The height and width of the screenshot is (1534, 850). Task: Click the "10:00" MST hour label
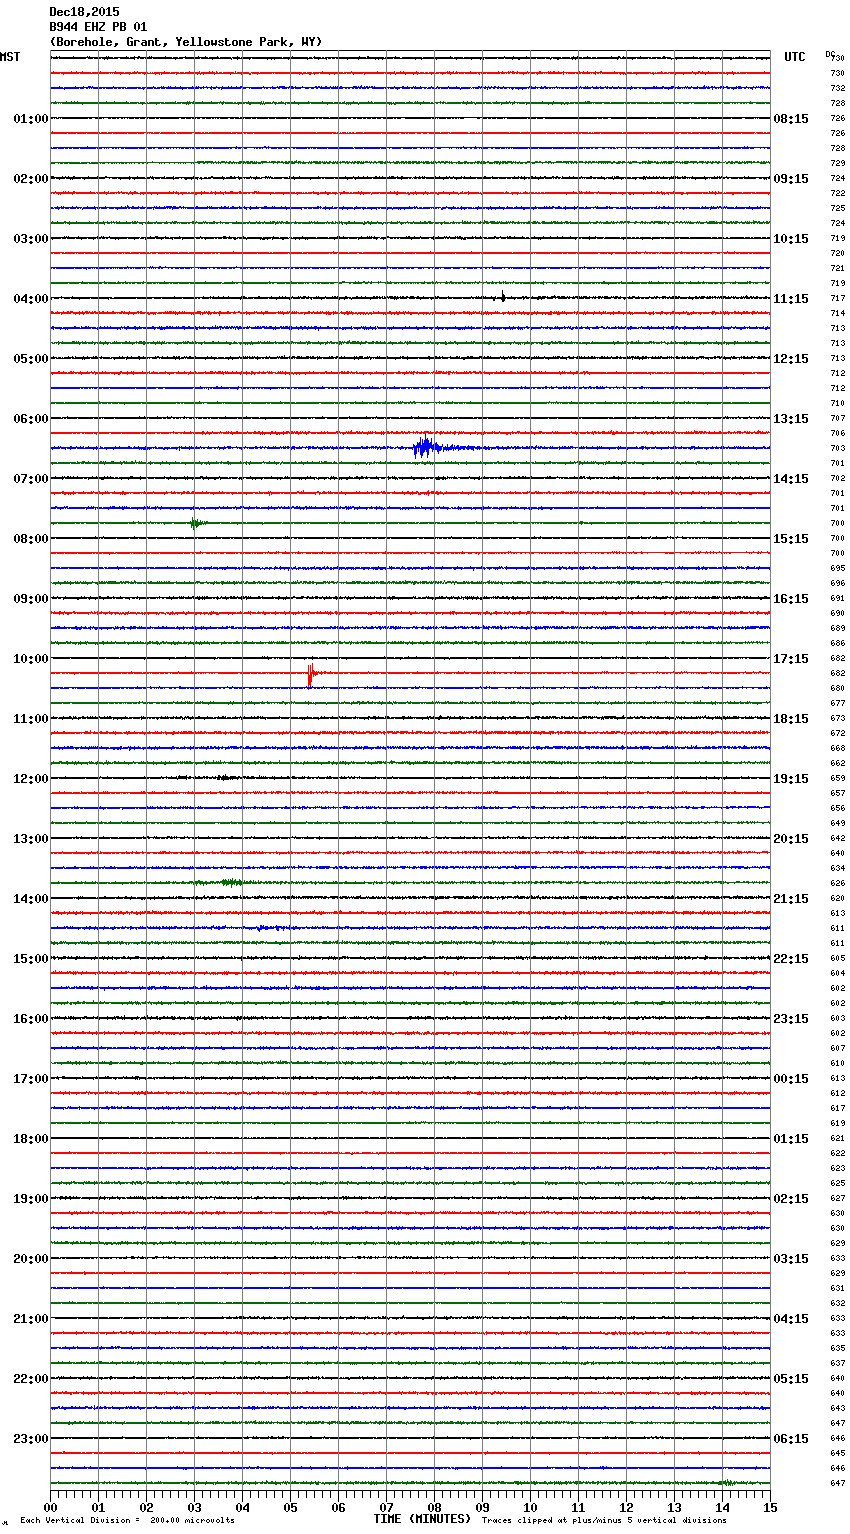pos(31,659)
